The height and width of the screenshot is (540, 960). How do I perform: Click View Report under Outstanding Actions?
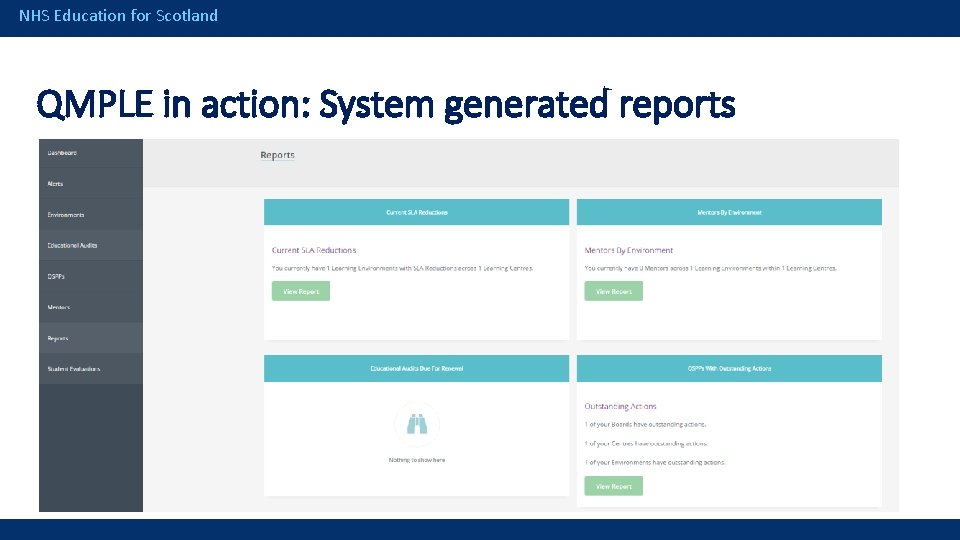click(613, 486)
